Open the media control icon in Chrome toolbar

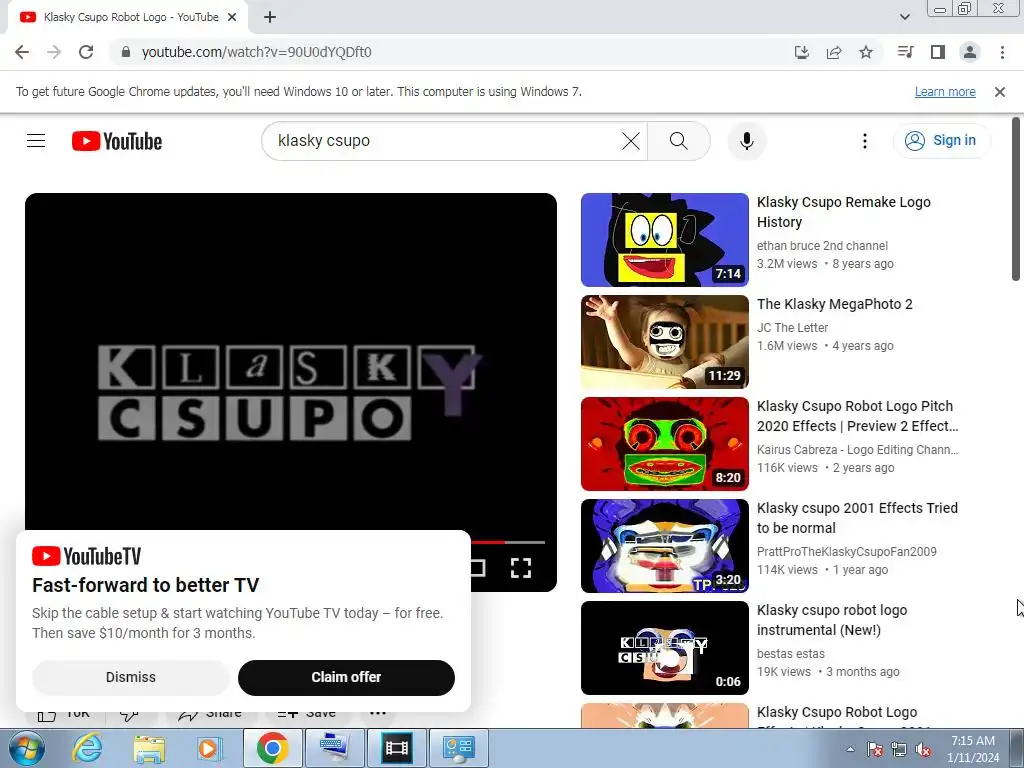coord(906,52)
